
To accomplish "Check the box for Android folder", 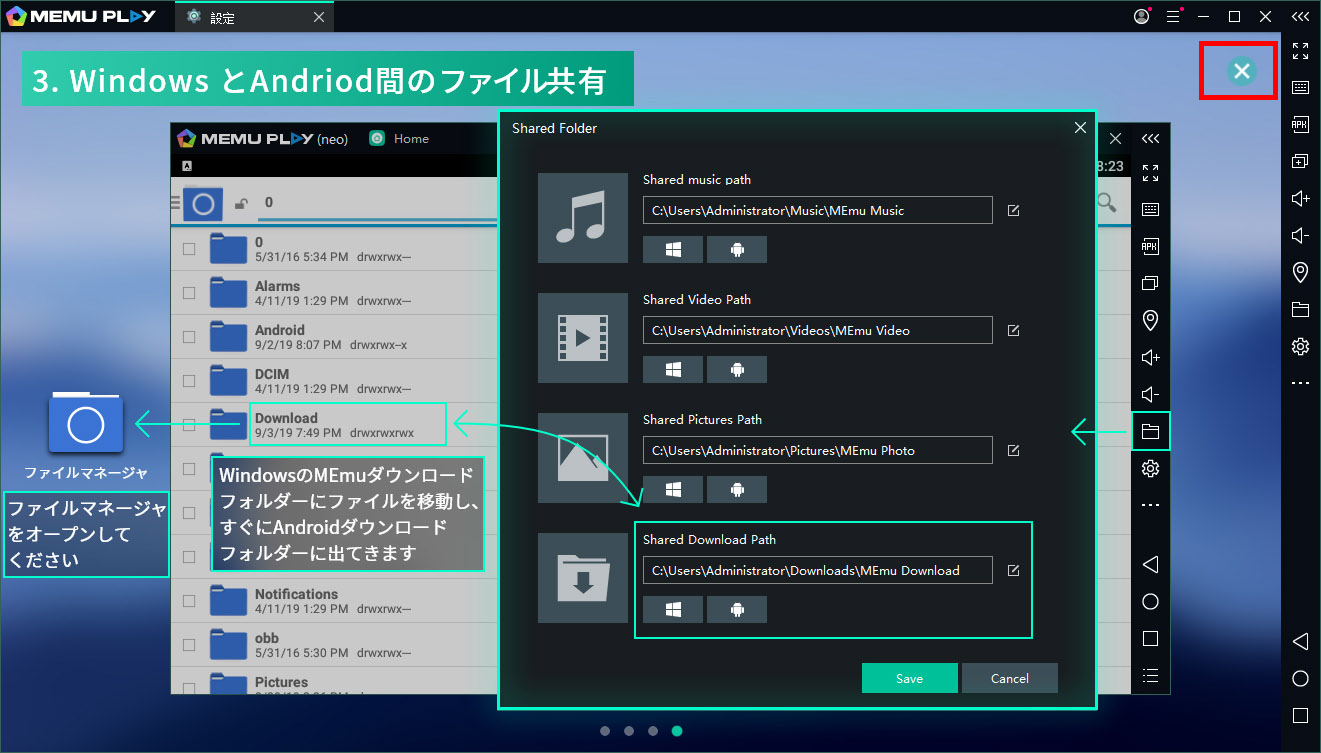I will point(189,337).
